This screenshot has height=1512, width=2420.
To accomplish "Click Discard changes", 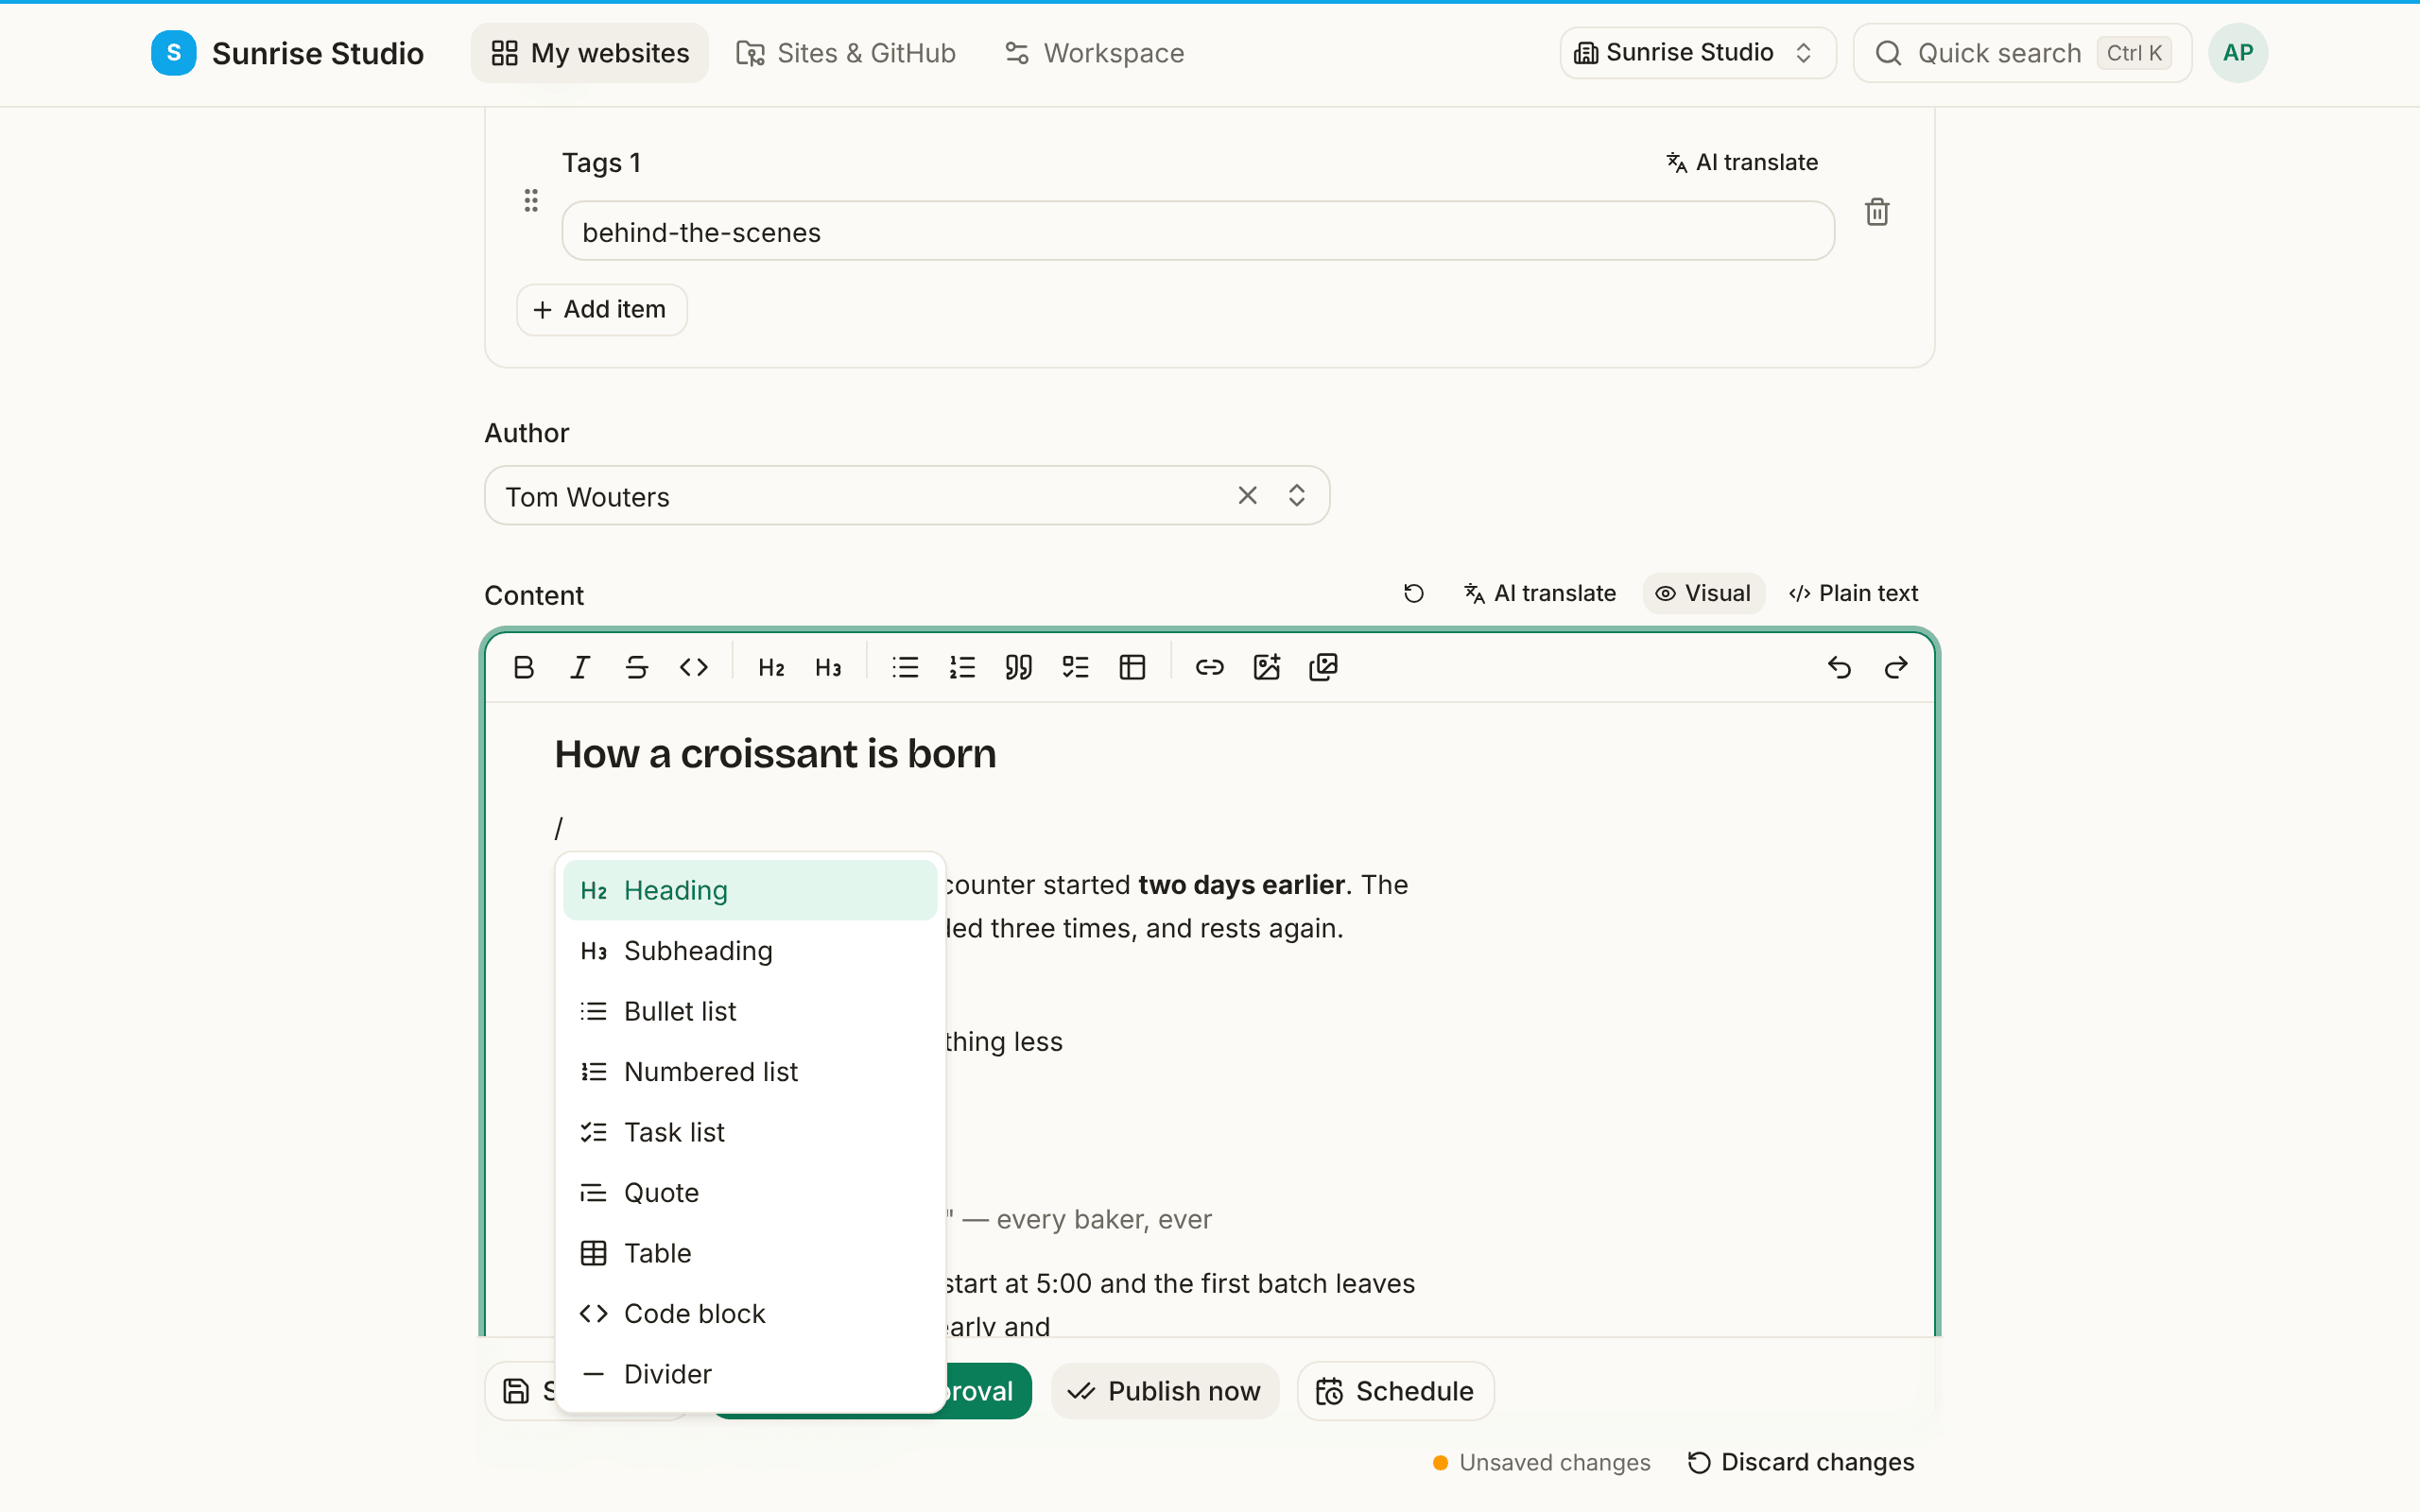I will pyautogui.click(x=1801, y=1463).
